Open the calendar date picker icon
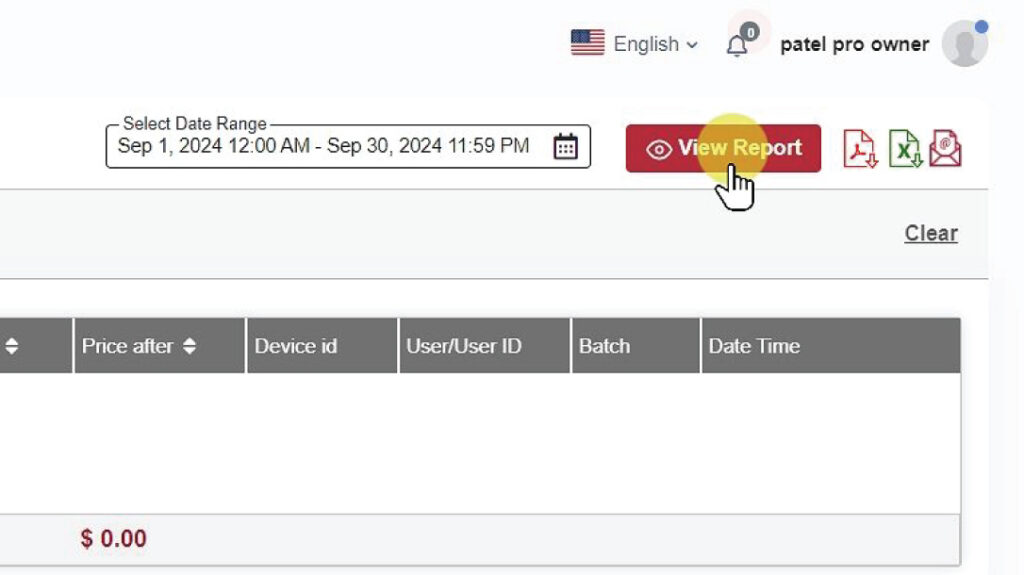1024x575 pixels. point(565,147)
